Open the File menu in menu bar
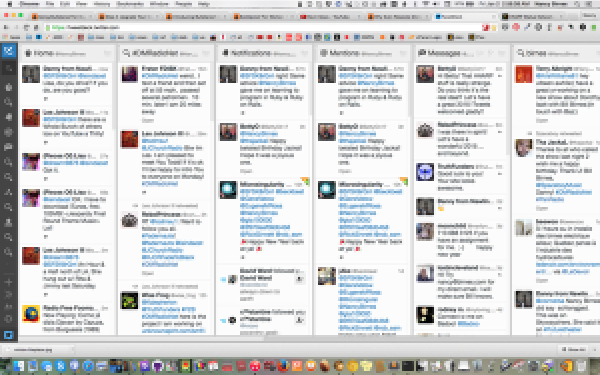Image resolution: width=600 pixels, height=375 pixels. tap(50, 4)
